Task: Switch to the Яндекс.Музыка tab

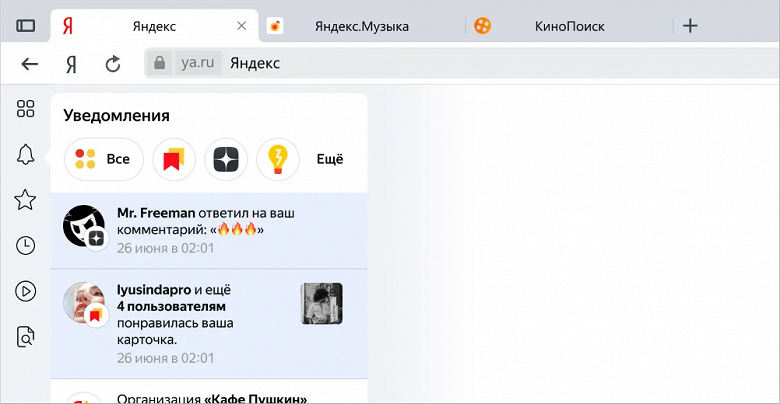Action: tap(362, 26)
